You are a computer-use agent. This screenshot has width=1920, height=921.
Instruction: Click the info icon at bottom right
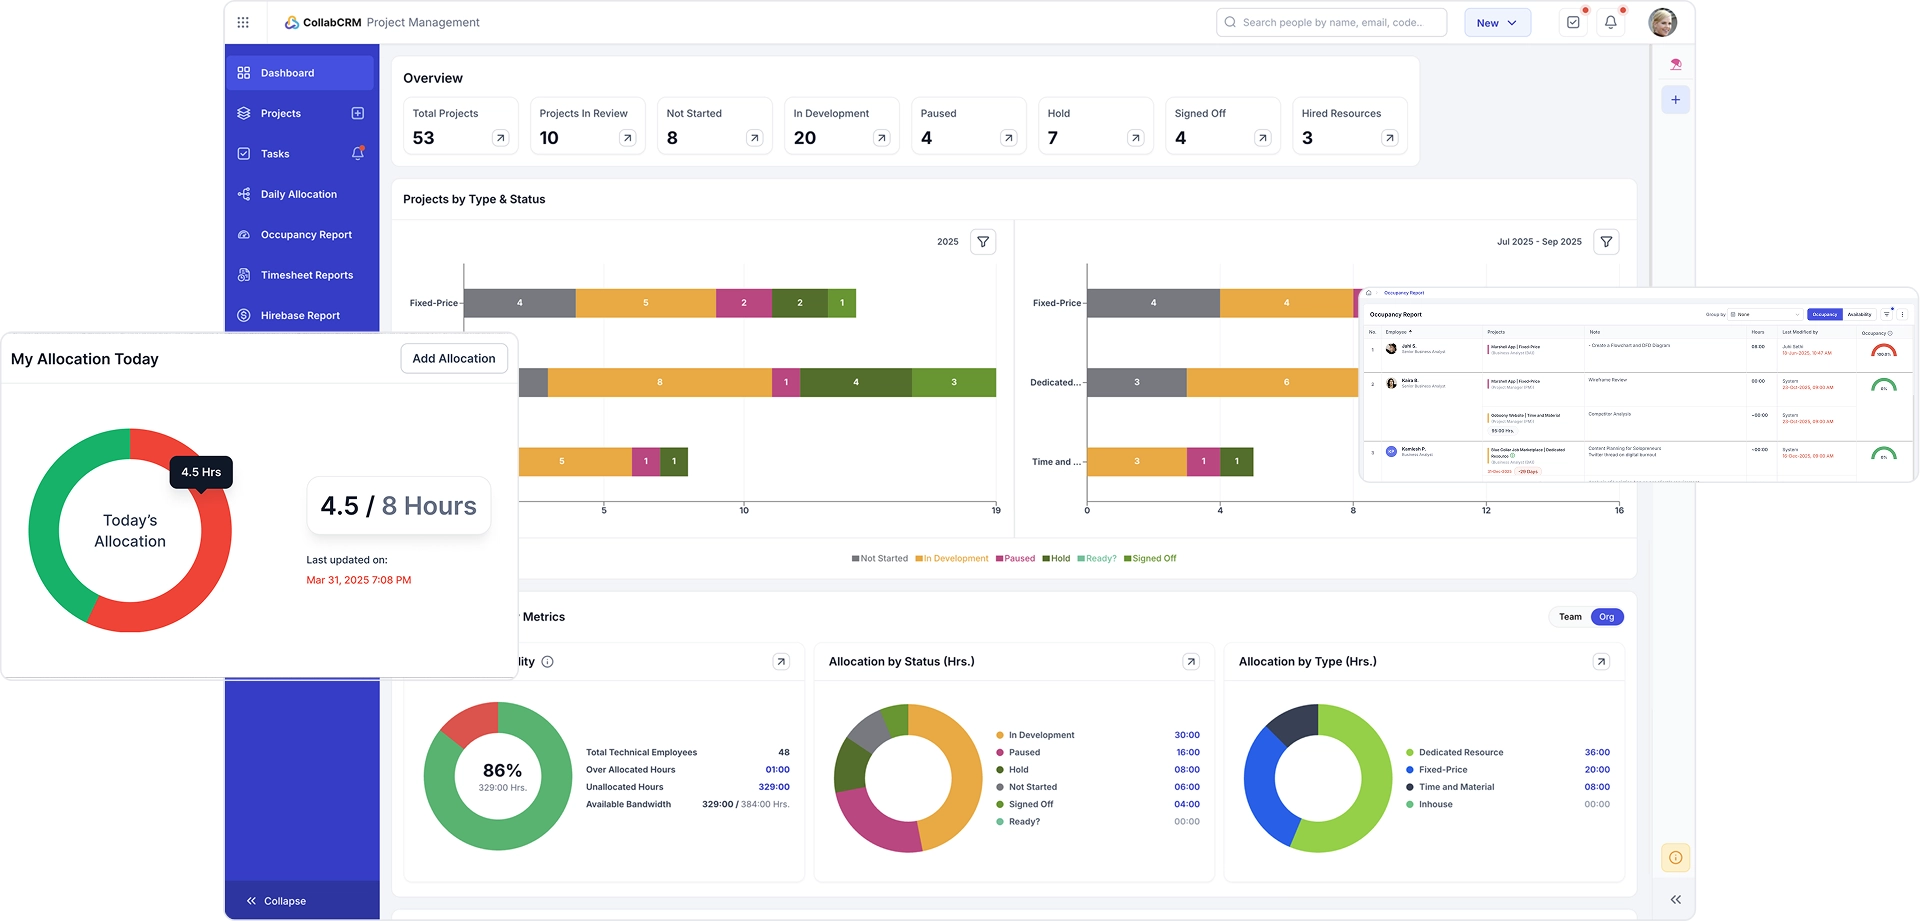click(1675, 857)
